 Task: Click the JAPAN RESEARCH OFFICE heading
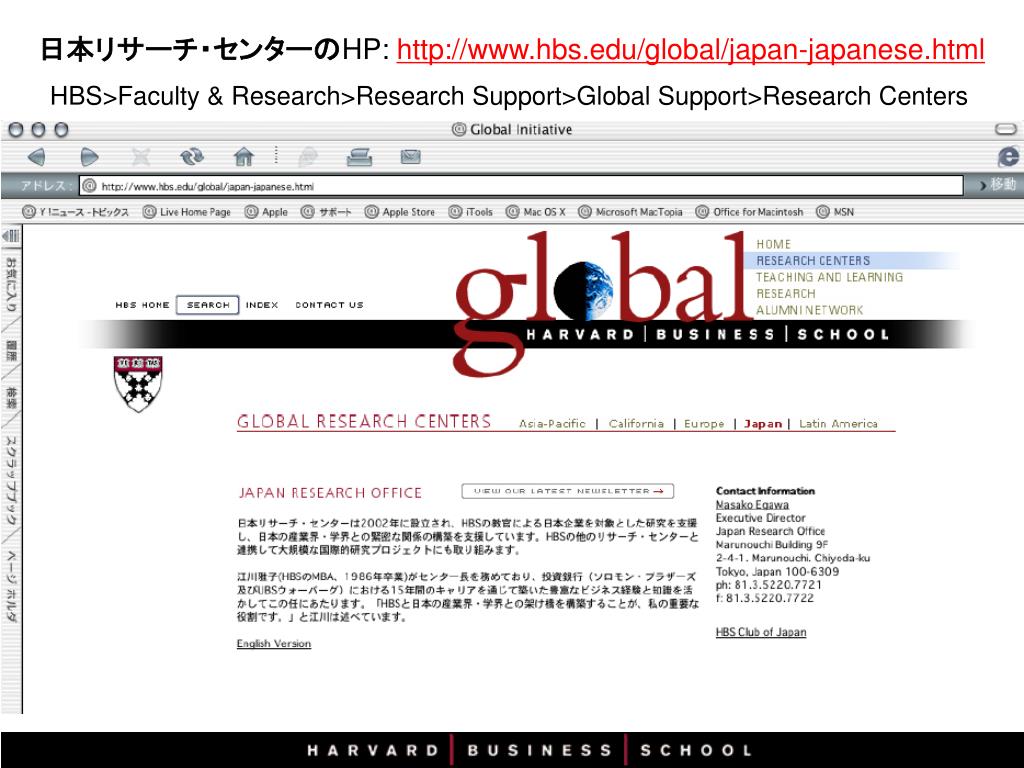(330, 493)
